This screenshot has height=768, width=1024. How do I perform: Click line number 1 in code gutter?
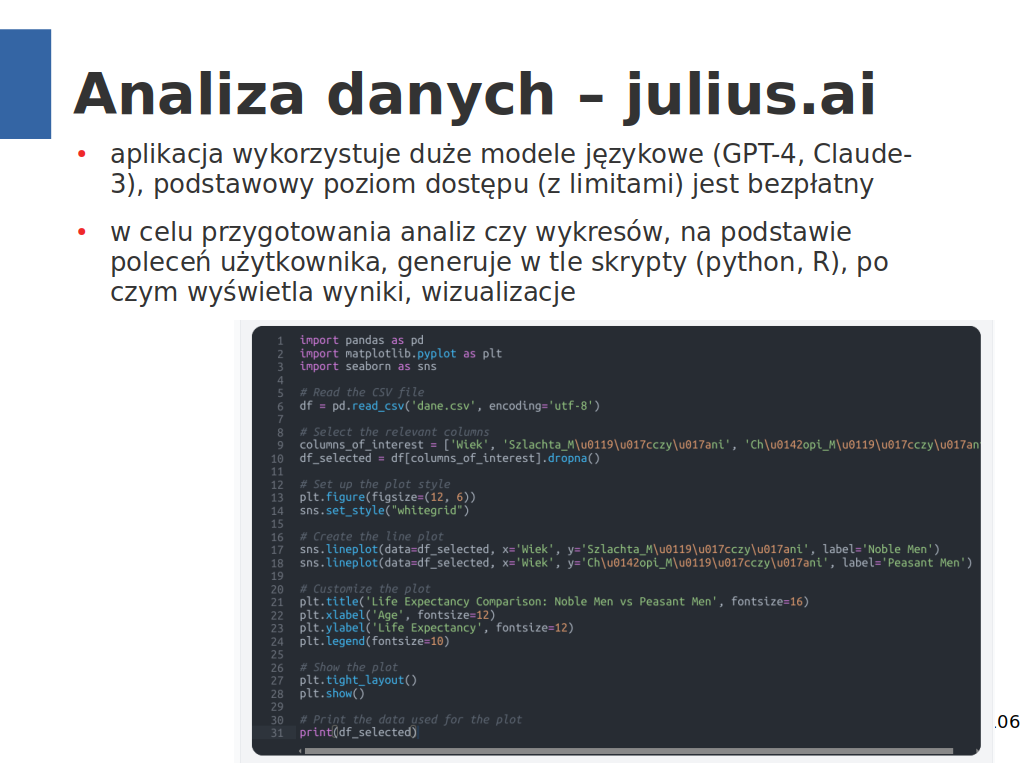click(279, 341)
